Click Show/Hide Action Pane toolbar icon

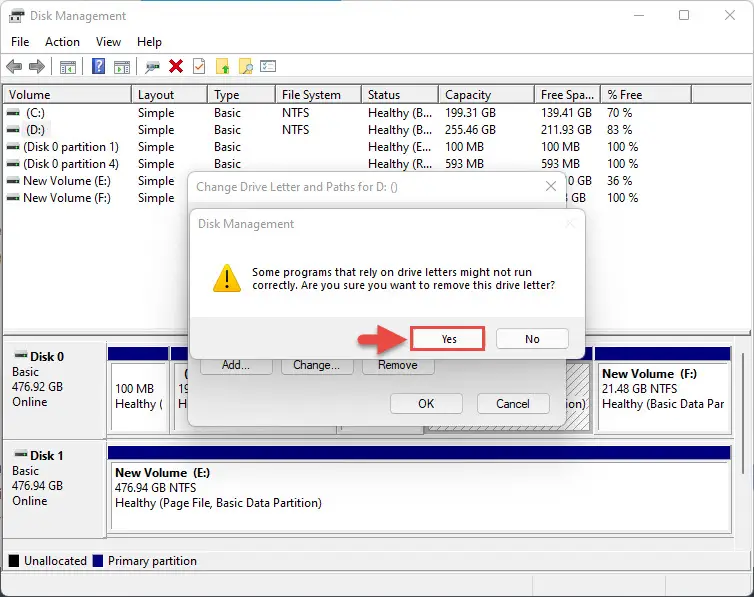122,67
